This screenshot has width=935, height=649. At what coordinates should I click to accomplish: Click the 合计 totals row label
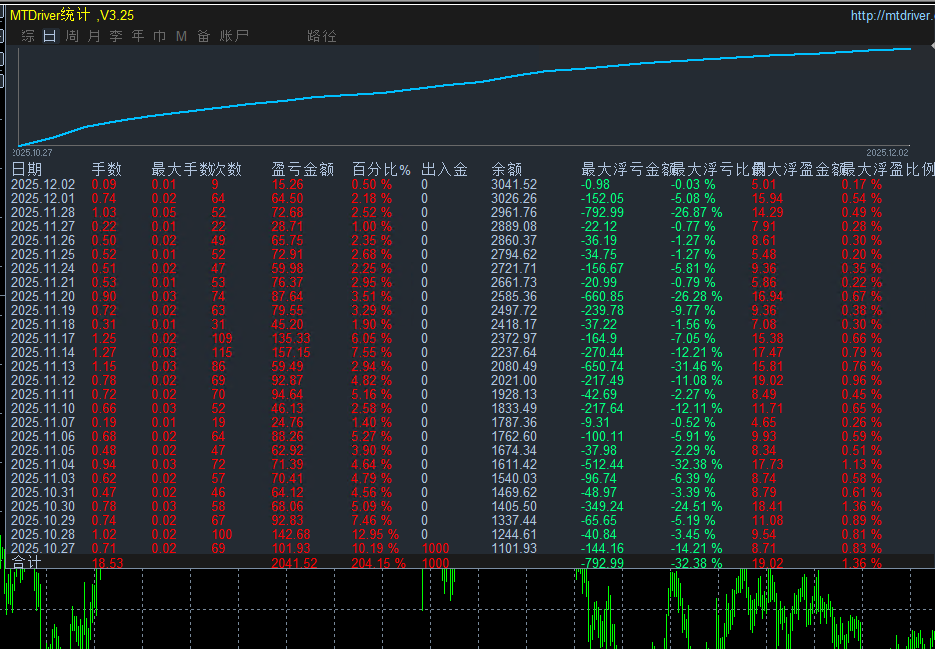(27, 563)
